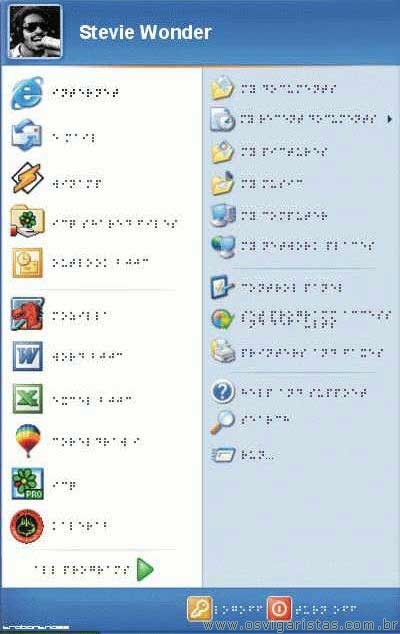Open Printers and Faxes printer entry
The width and height of the screenshot is (400, 634).
pyautogui.click(x=223, y=351)
